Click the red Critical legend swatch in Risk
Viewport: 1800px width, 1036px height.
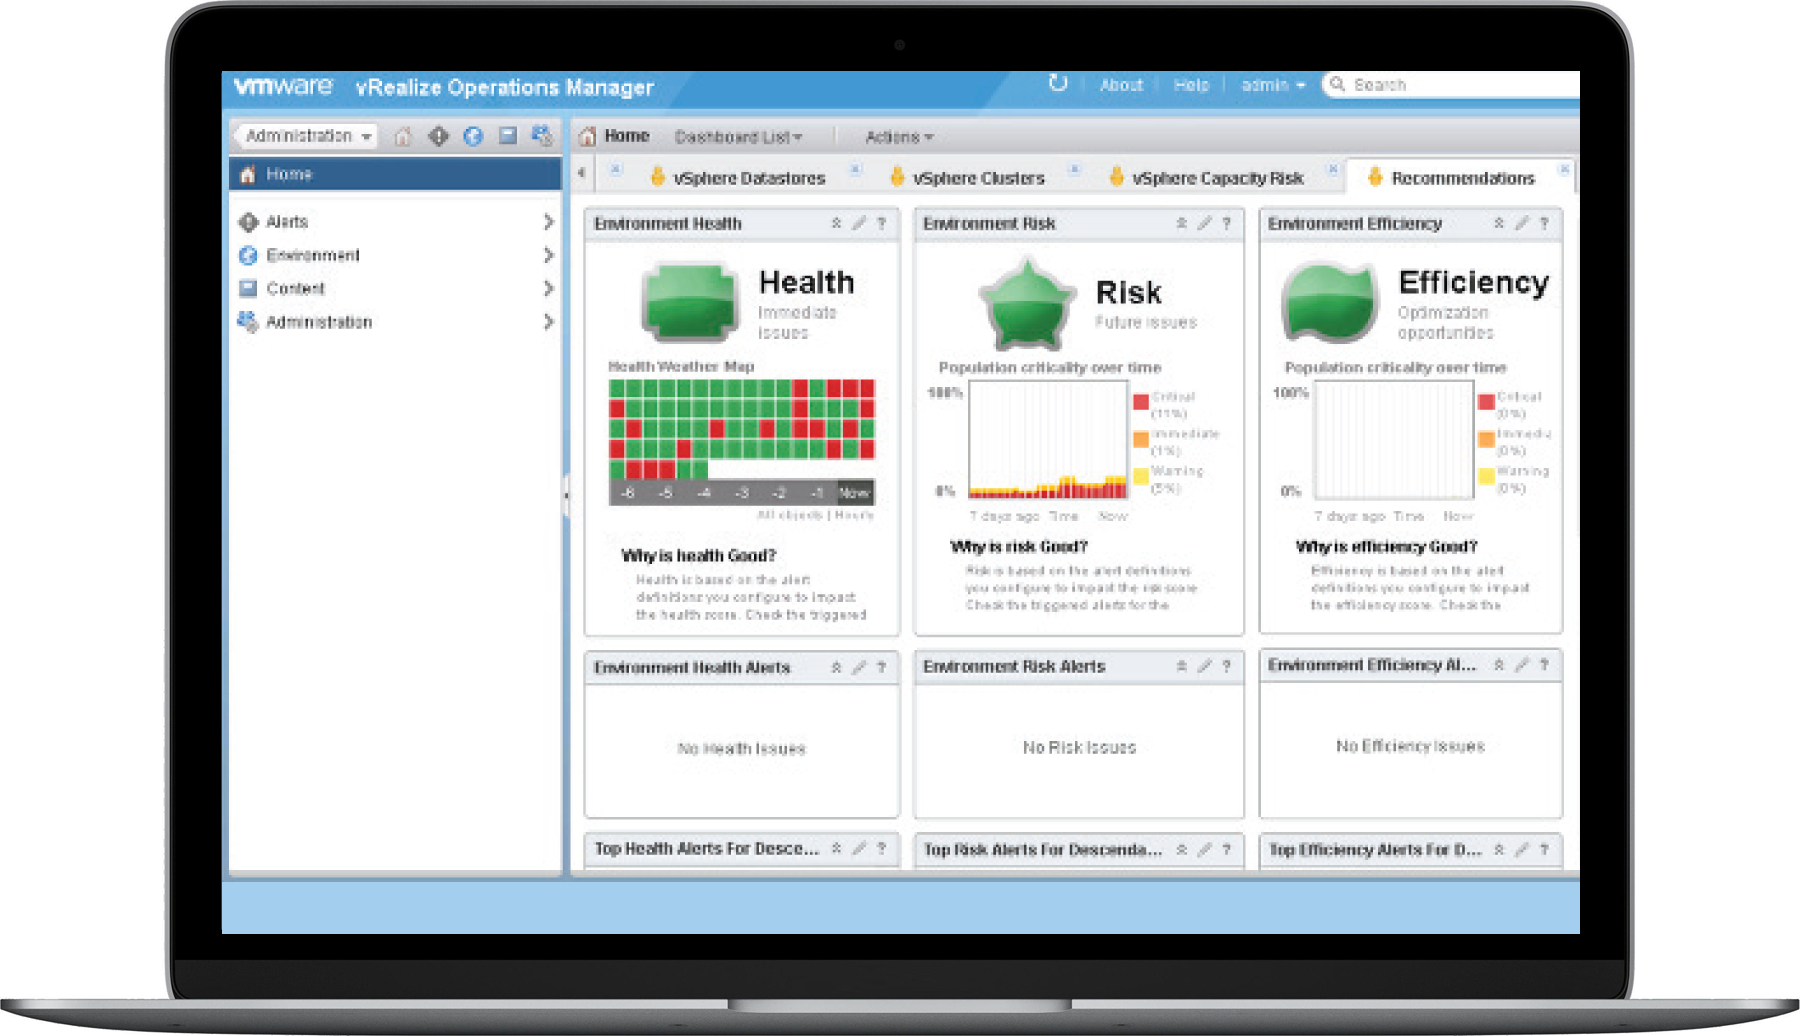(x=1141, y=402)
